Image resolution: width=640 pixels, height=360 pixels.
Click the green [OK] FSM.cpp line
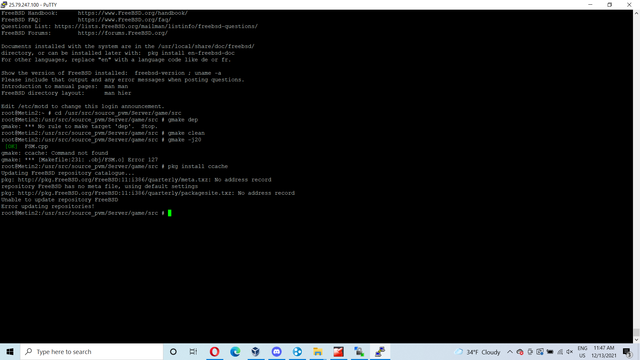(x=26, y=146)
